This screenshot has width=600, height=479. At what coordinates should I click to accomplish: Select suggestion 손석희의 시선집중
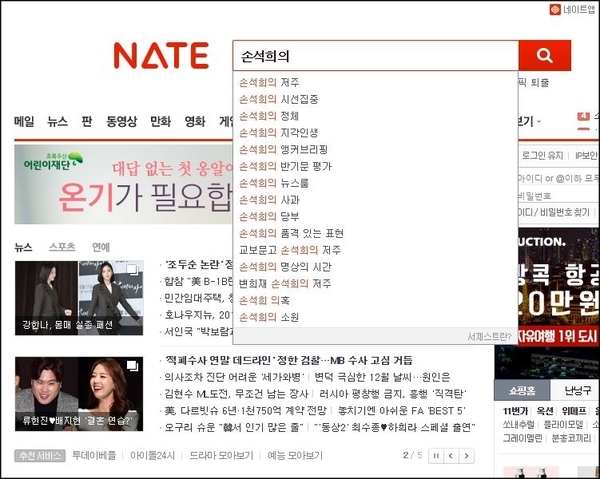pyautogui.click(x=279, y=99)
